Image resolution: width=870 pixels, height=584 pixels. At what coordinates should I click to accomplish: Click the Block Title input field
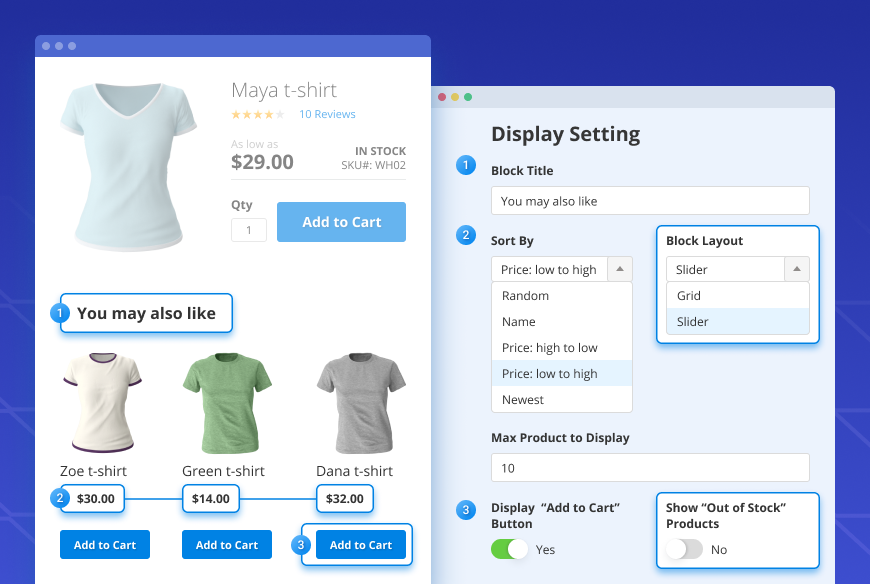tap(649, 200)
